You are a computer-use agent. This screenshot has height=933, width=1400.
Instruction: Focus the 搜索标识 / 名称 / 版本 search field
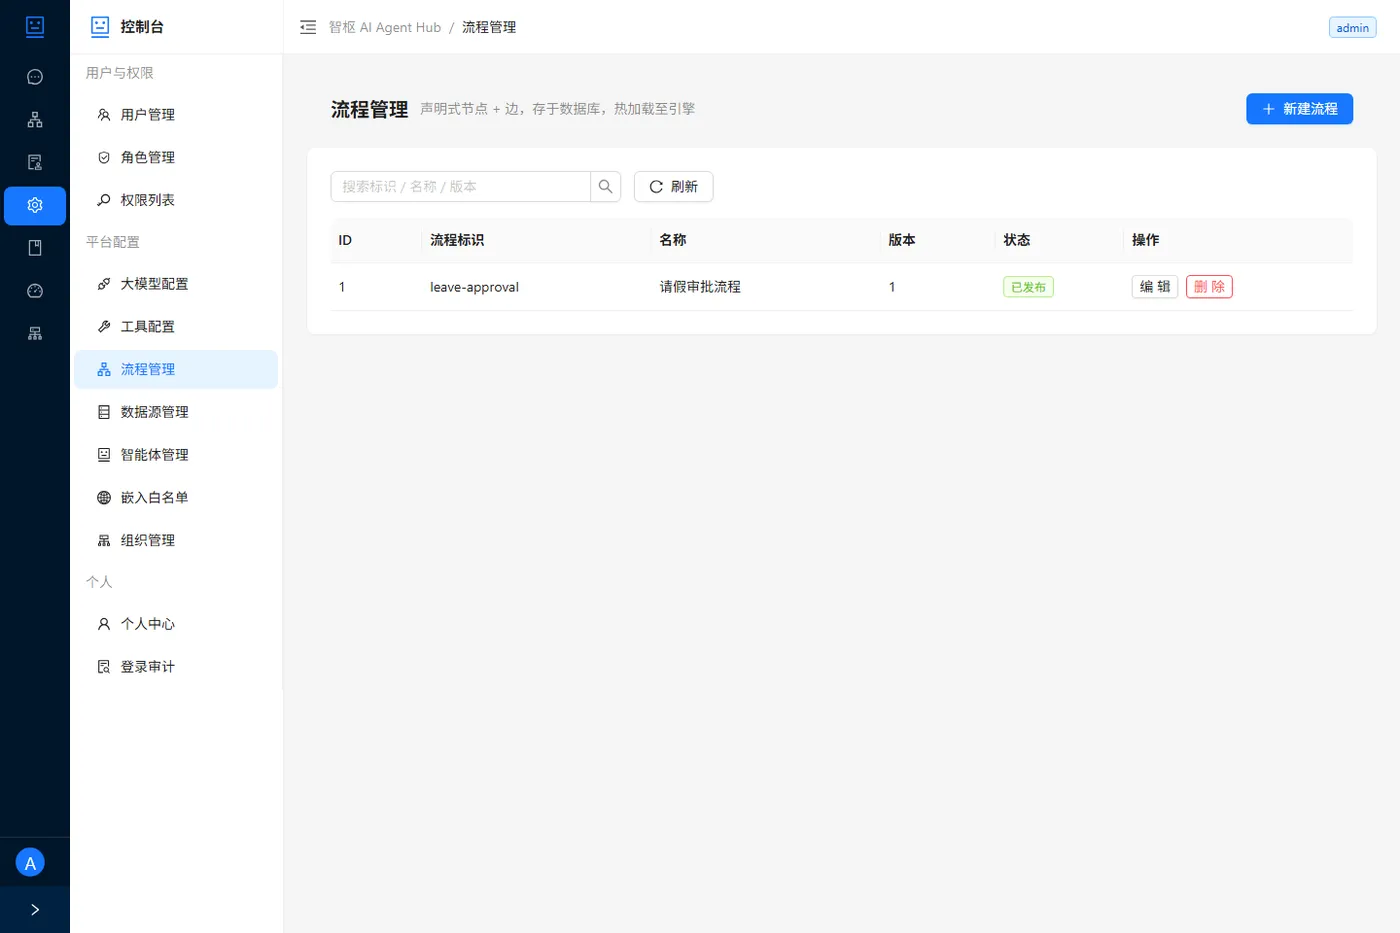461,186
